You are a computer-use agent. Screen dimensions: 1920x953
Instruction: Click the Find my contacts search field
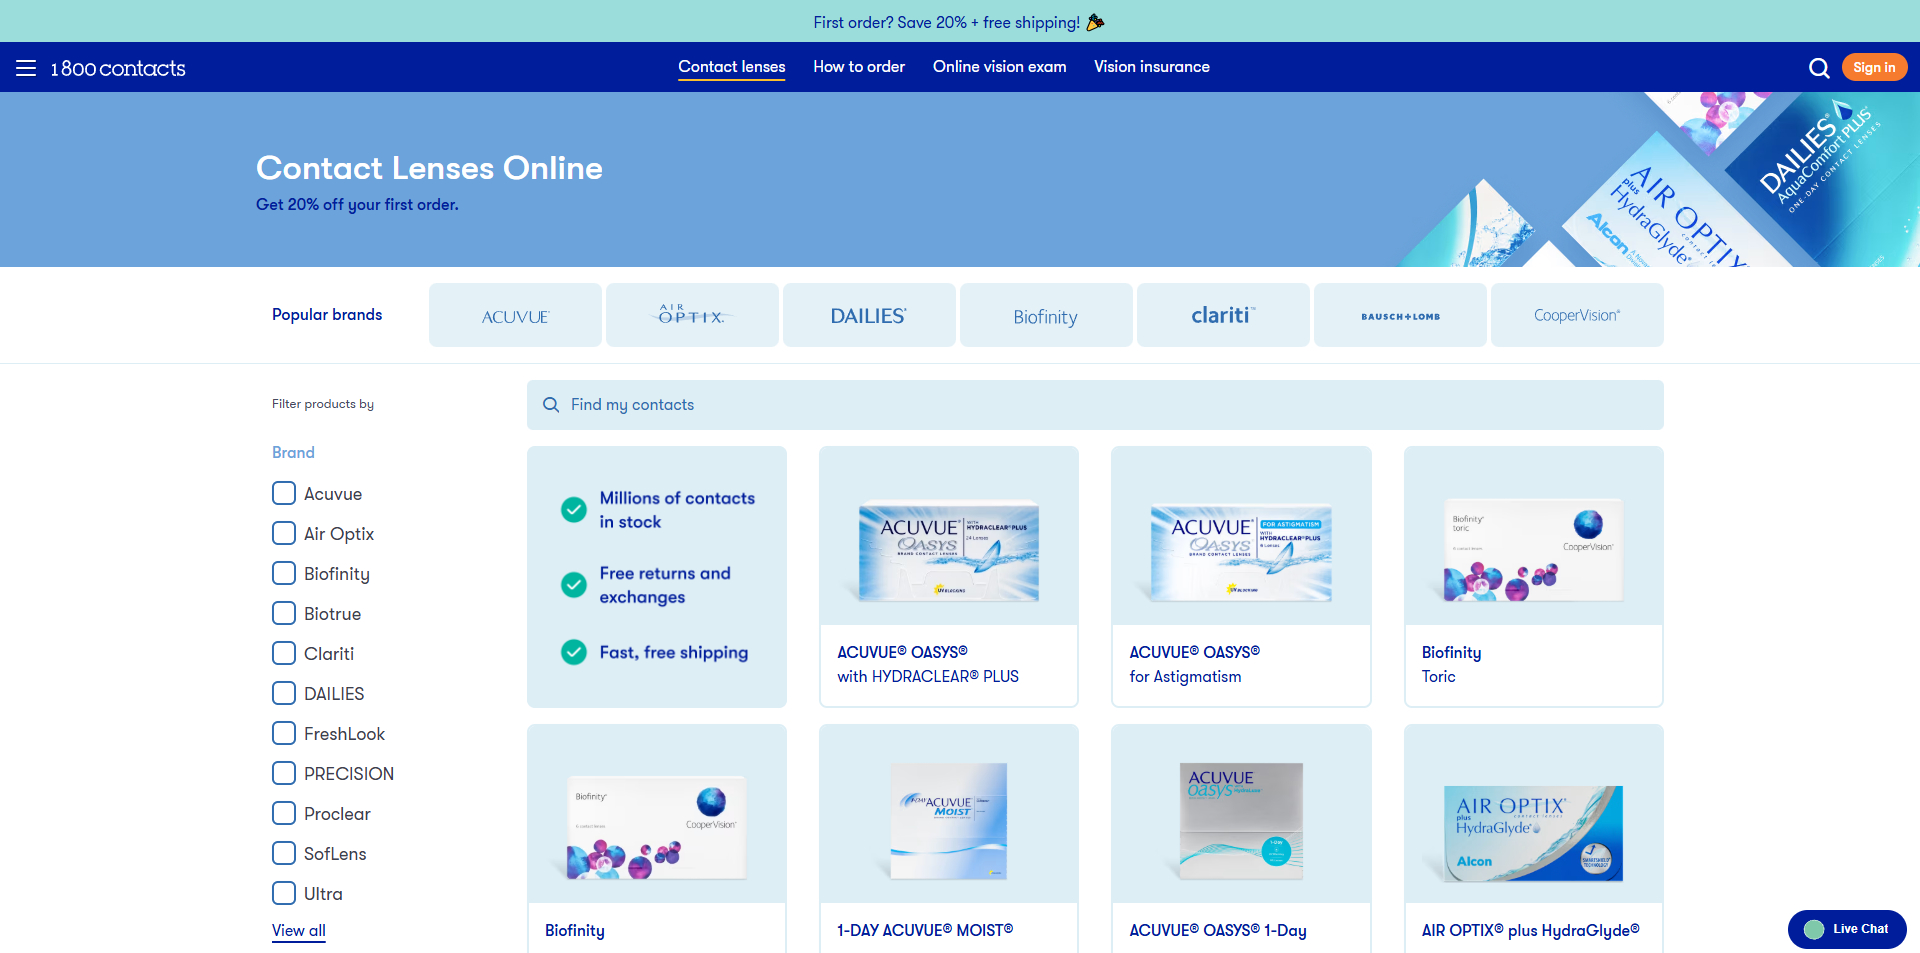click(x=1095, y=405)
